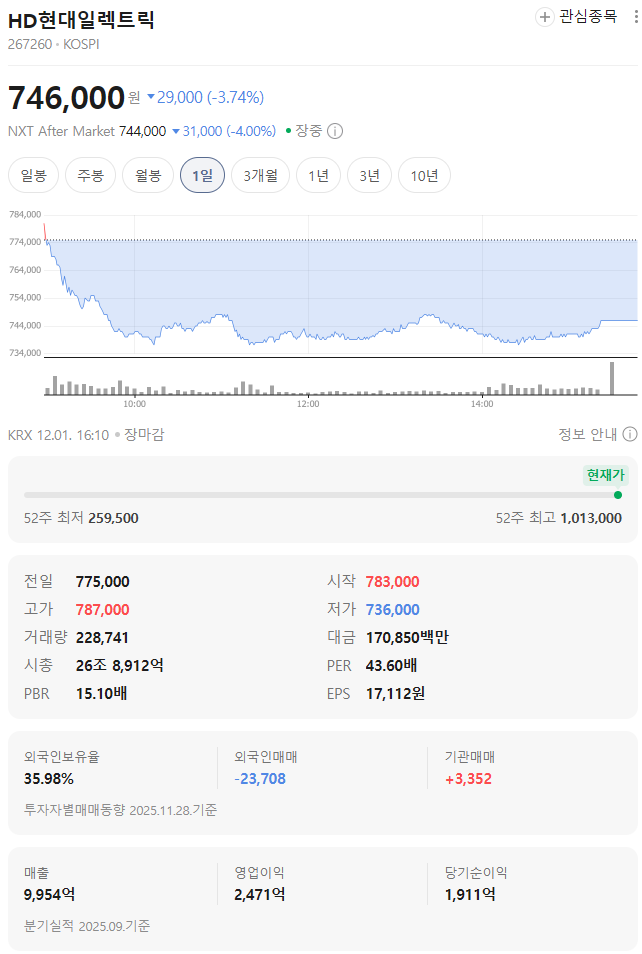The width and height of the screenshot is (642, 954).
Task: Click the intraday price chart area
Action: click(341, 286)
